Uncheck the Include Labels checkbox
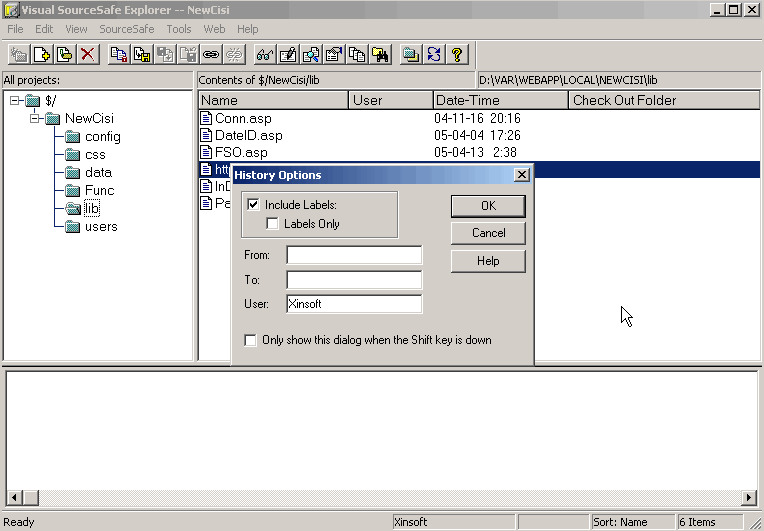Screen dimensions: 764x531 [x=253, y=204]
